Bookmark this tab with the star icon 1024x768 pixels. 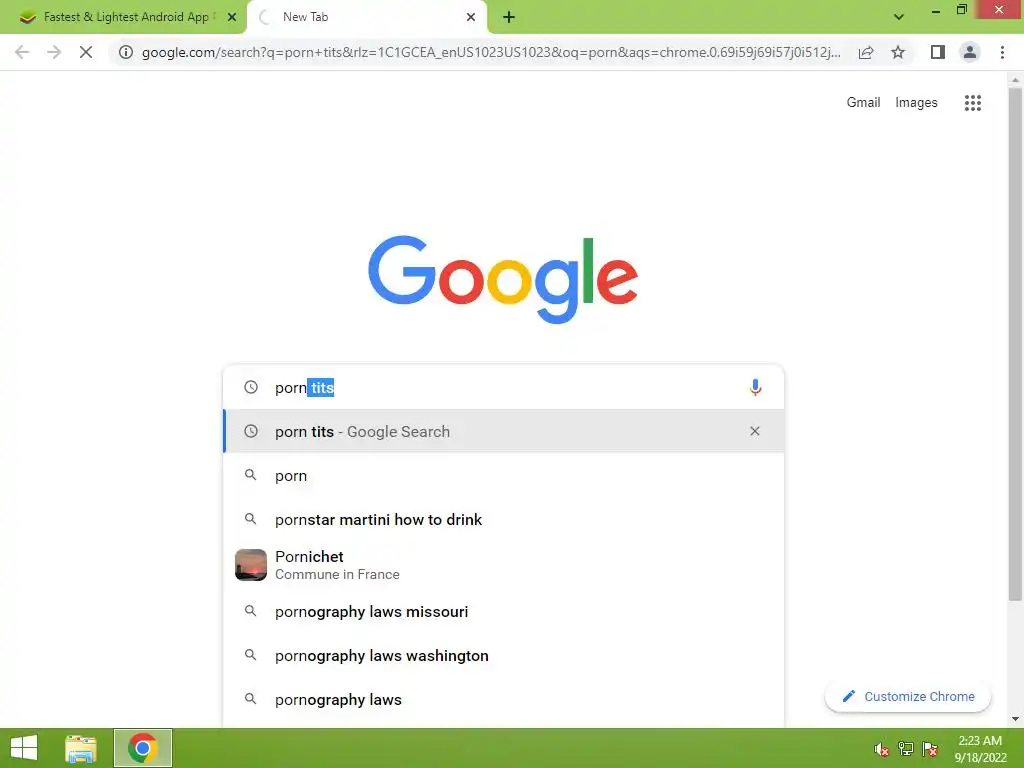tap(898, 52)
